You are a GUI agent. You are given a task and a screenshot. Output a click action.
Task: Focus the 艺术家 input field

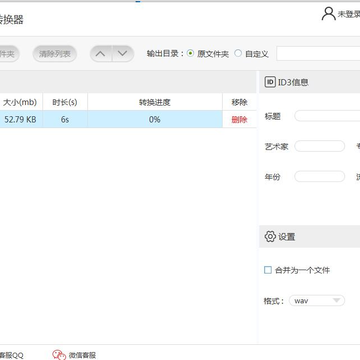coord(319,146)
